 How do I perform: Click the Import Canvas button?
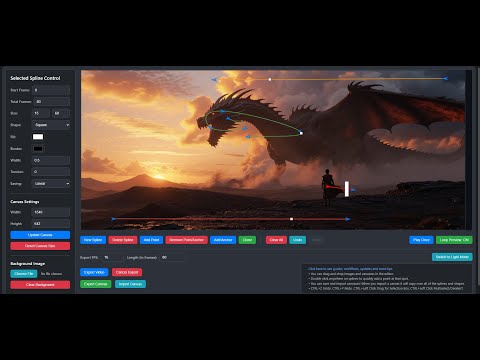pyautogui.click(x=130, y=284)
